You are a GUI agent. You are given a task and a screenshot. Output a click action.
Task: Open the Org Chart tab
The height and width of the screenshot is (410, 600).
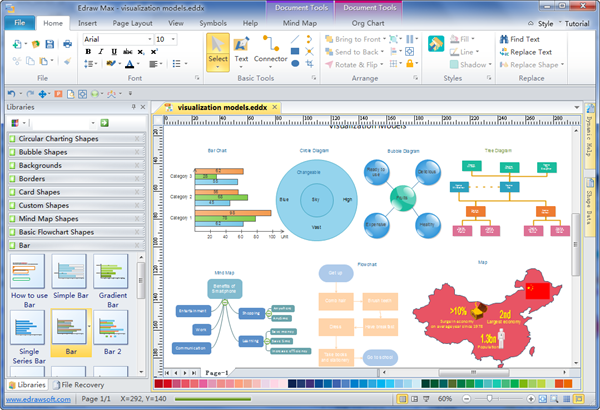[368, 23]
